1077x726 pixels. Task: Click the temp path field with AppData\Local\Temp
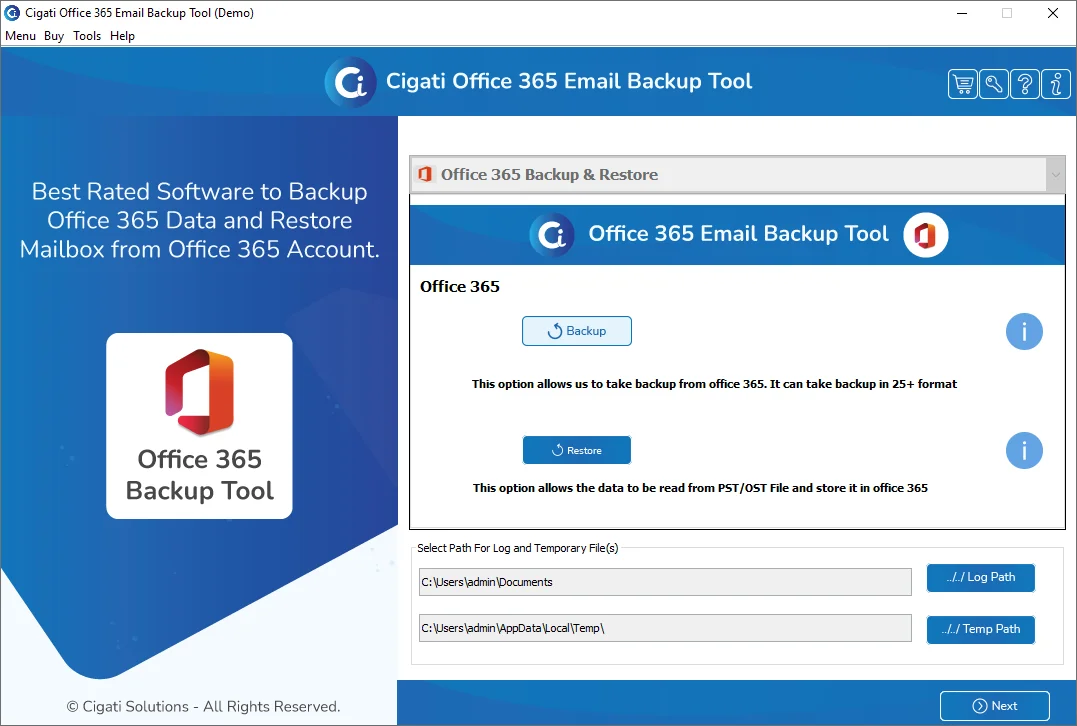point(665,628)
